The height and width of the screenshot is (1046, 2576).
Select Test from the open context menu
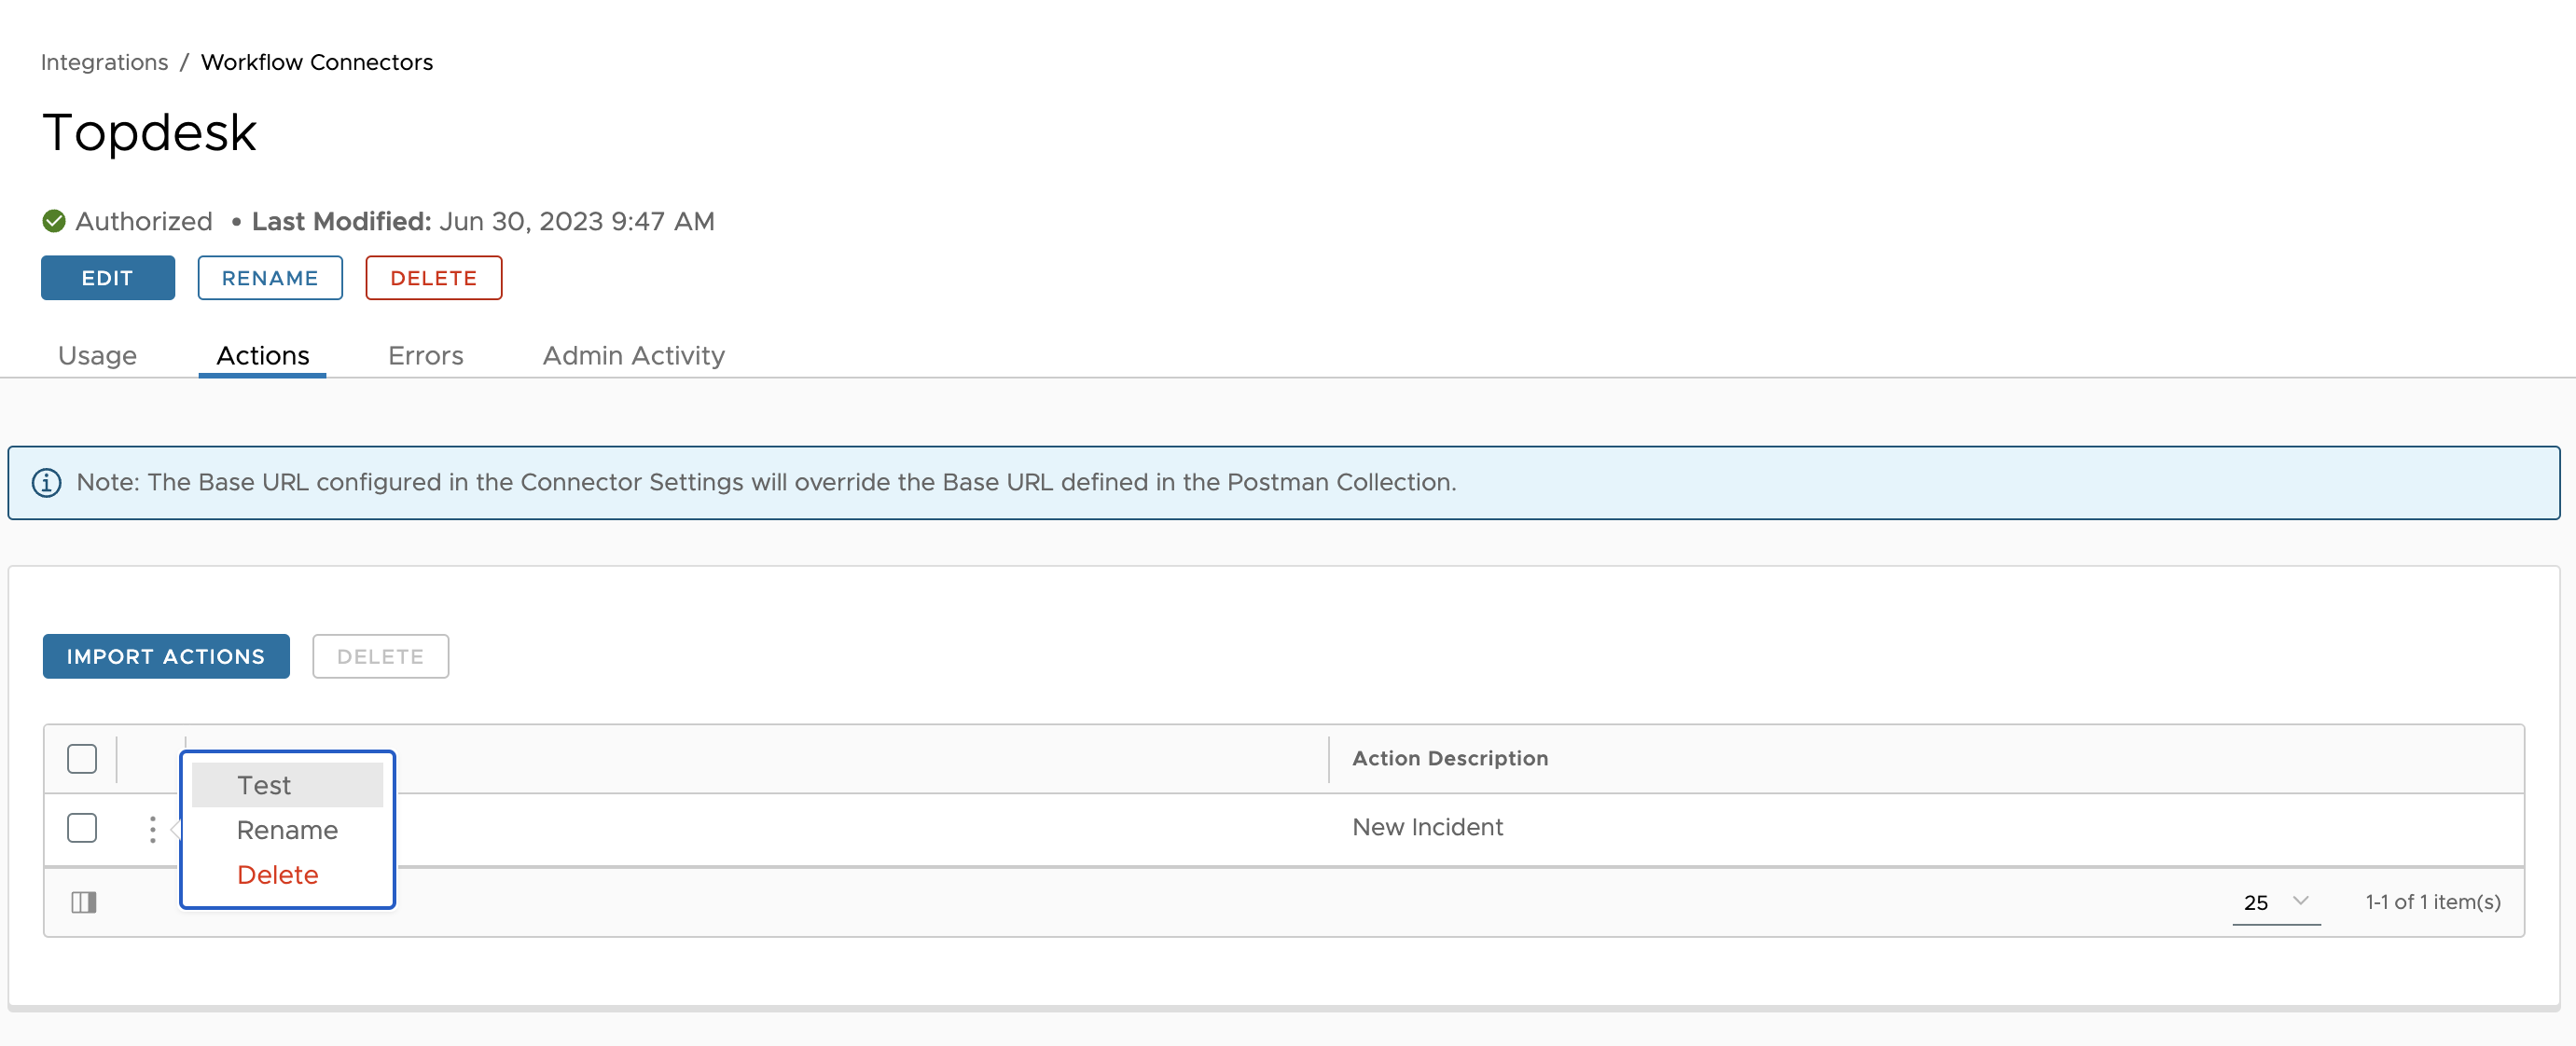coord(264,785)
